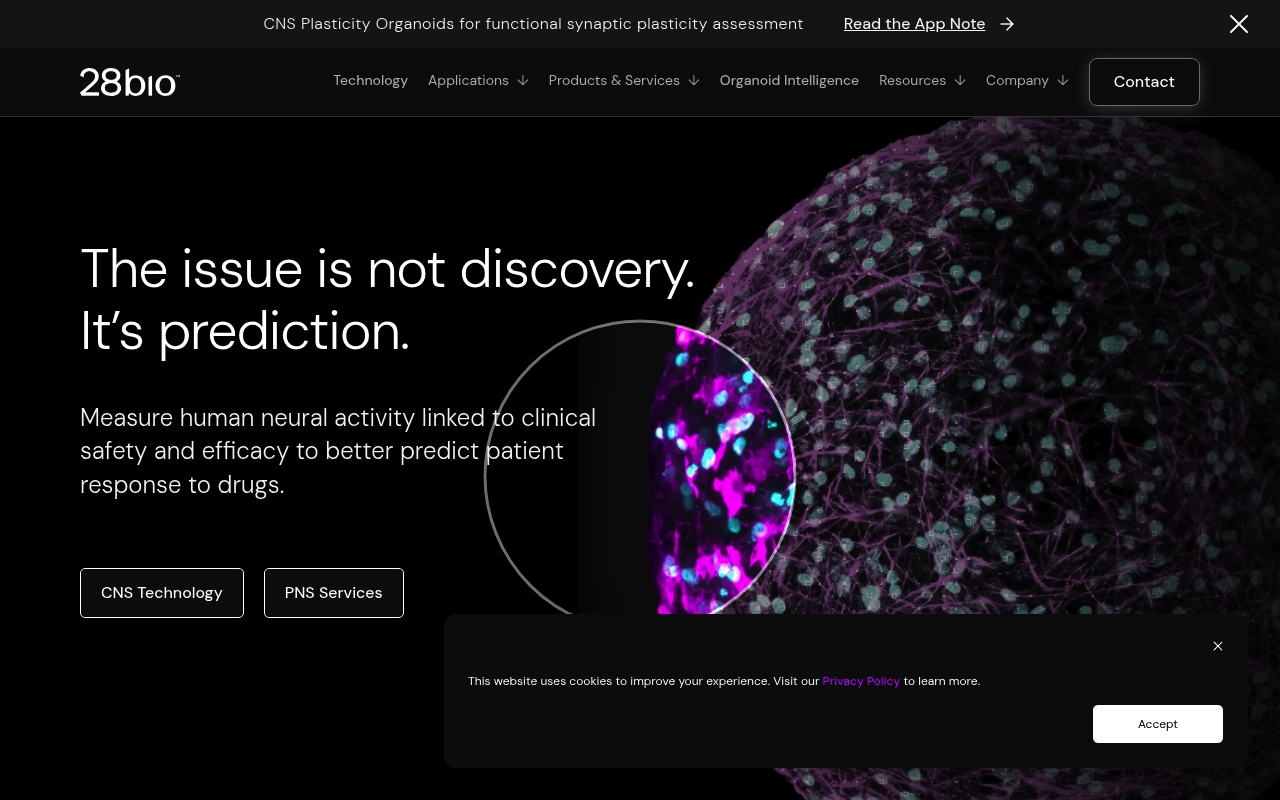The height and width of the screenshot is (800, 1280).
Task: Expand the Products & Services dropdown arrow
Action: 693,81
